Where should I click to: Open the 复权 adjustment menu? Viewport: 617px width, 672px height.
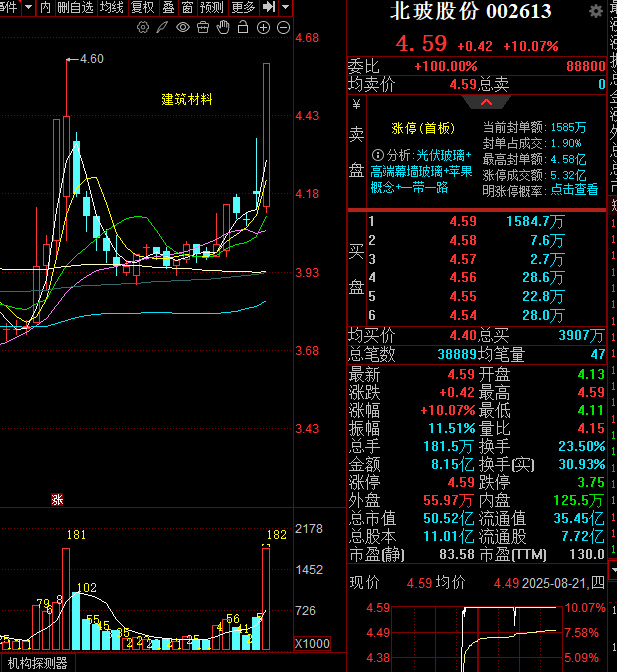(x=142, y=7)
